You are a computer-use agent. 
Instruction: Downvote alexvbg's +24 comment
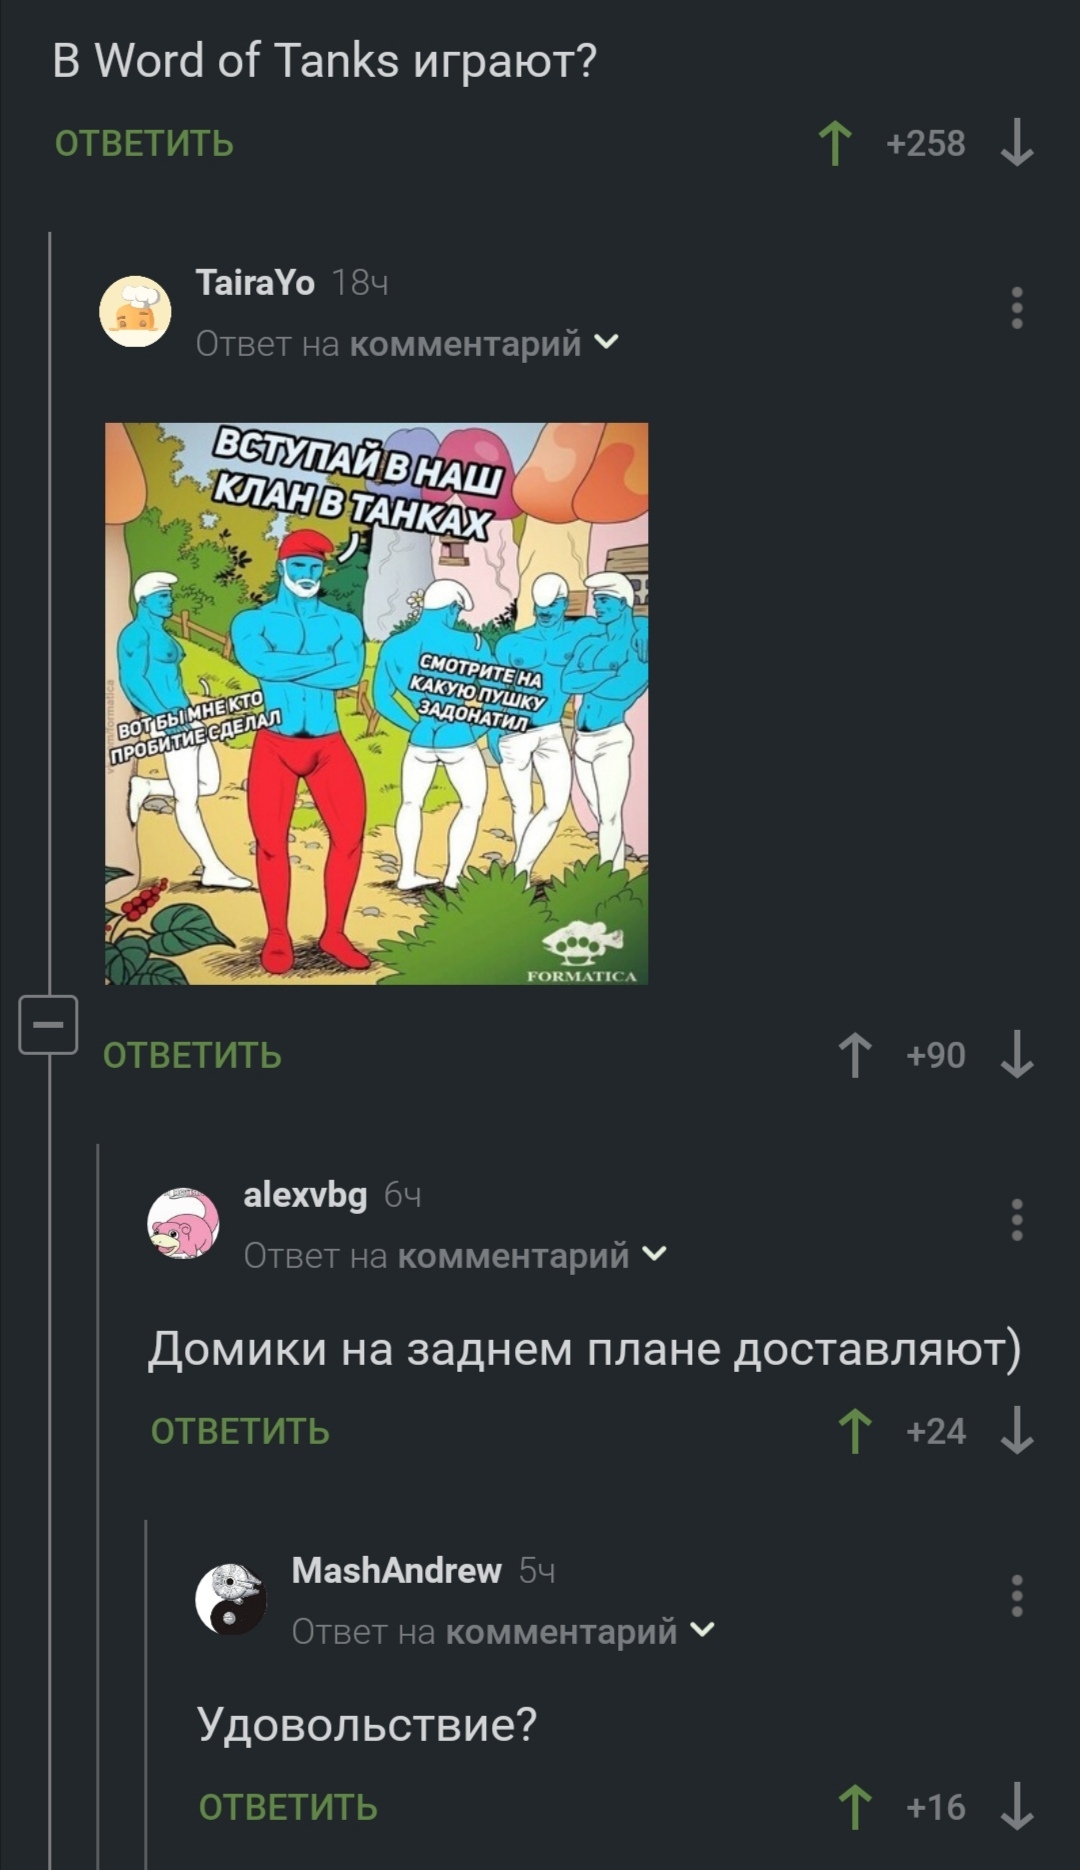point(1017,1431)
